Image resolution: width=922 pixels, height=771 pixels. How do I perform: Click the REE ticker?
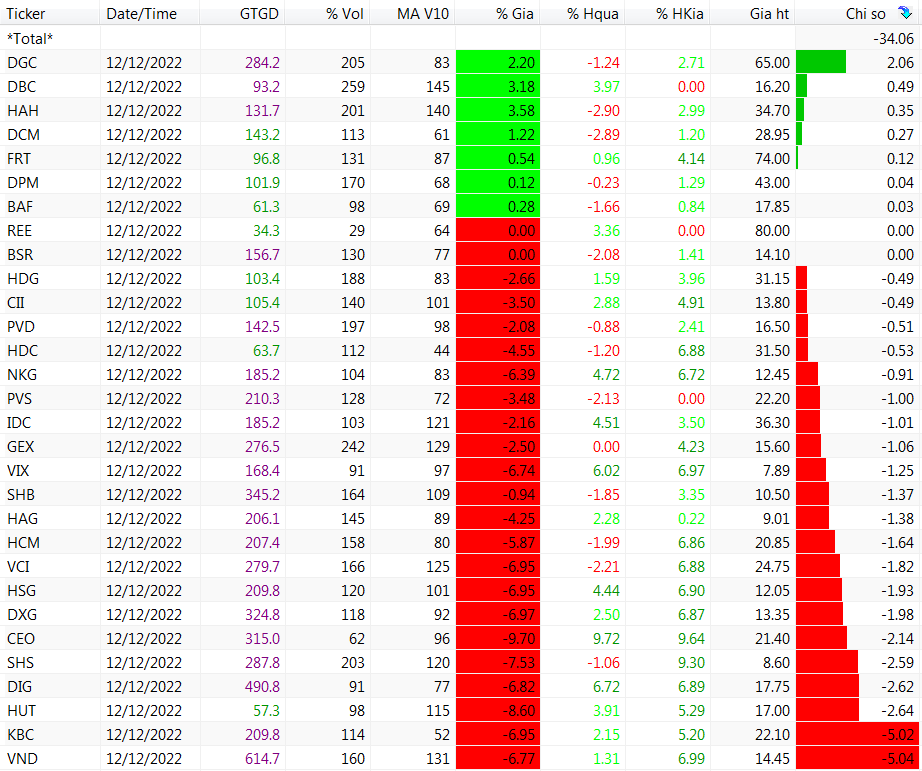19,231
